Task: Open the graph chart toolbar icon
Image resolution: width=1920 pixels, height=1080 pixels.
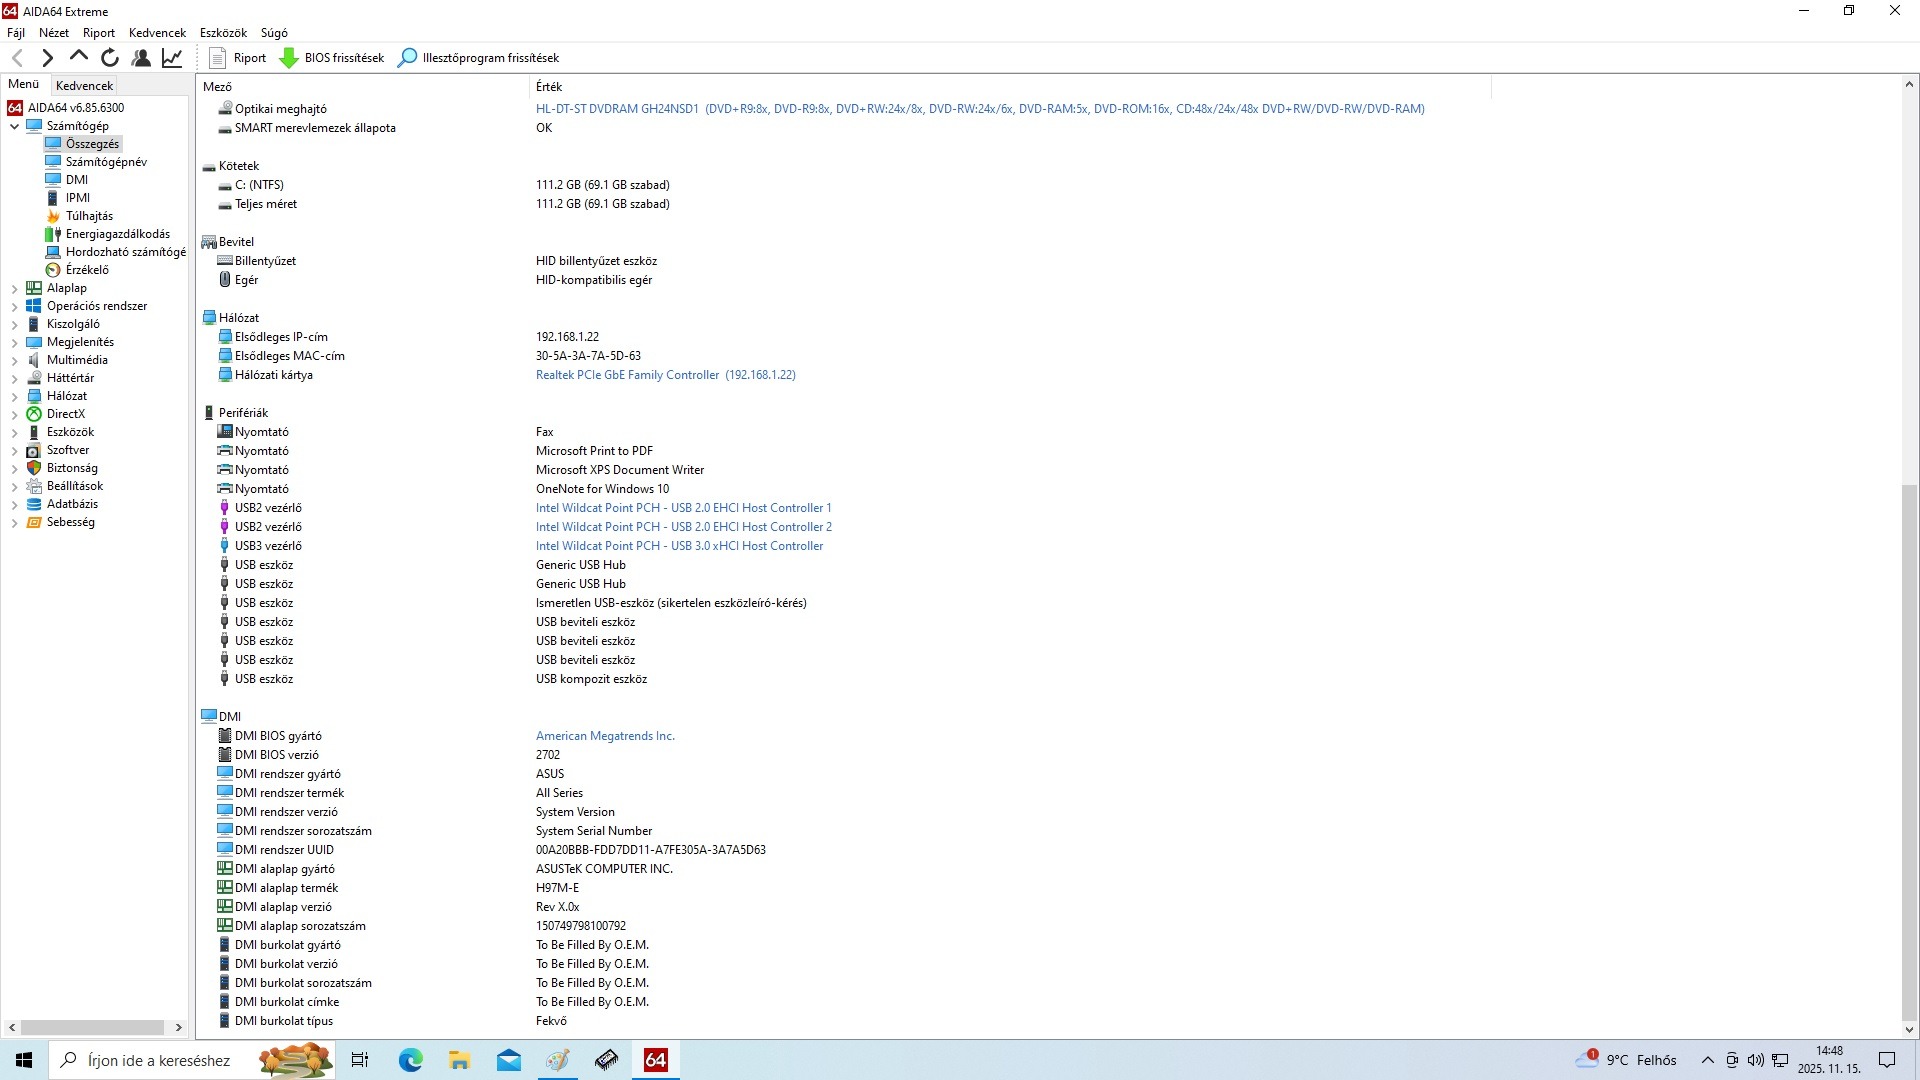Action: 172,58
